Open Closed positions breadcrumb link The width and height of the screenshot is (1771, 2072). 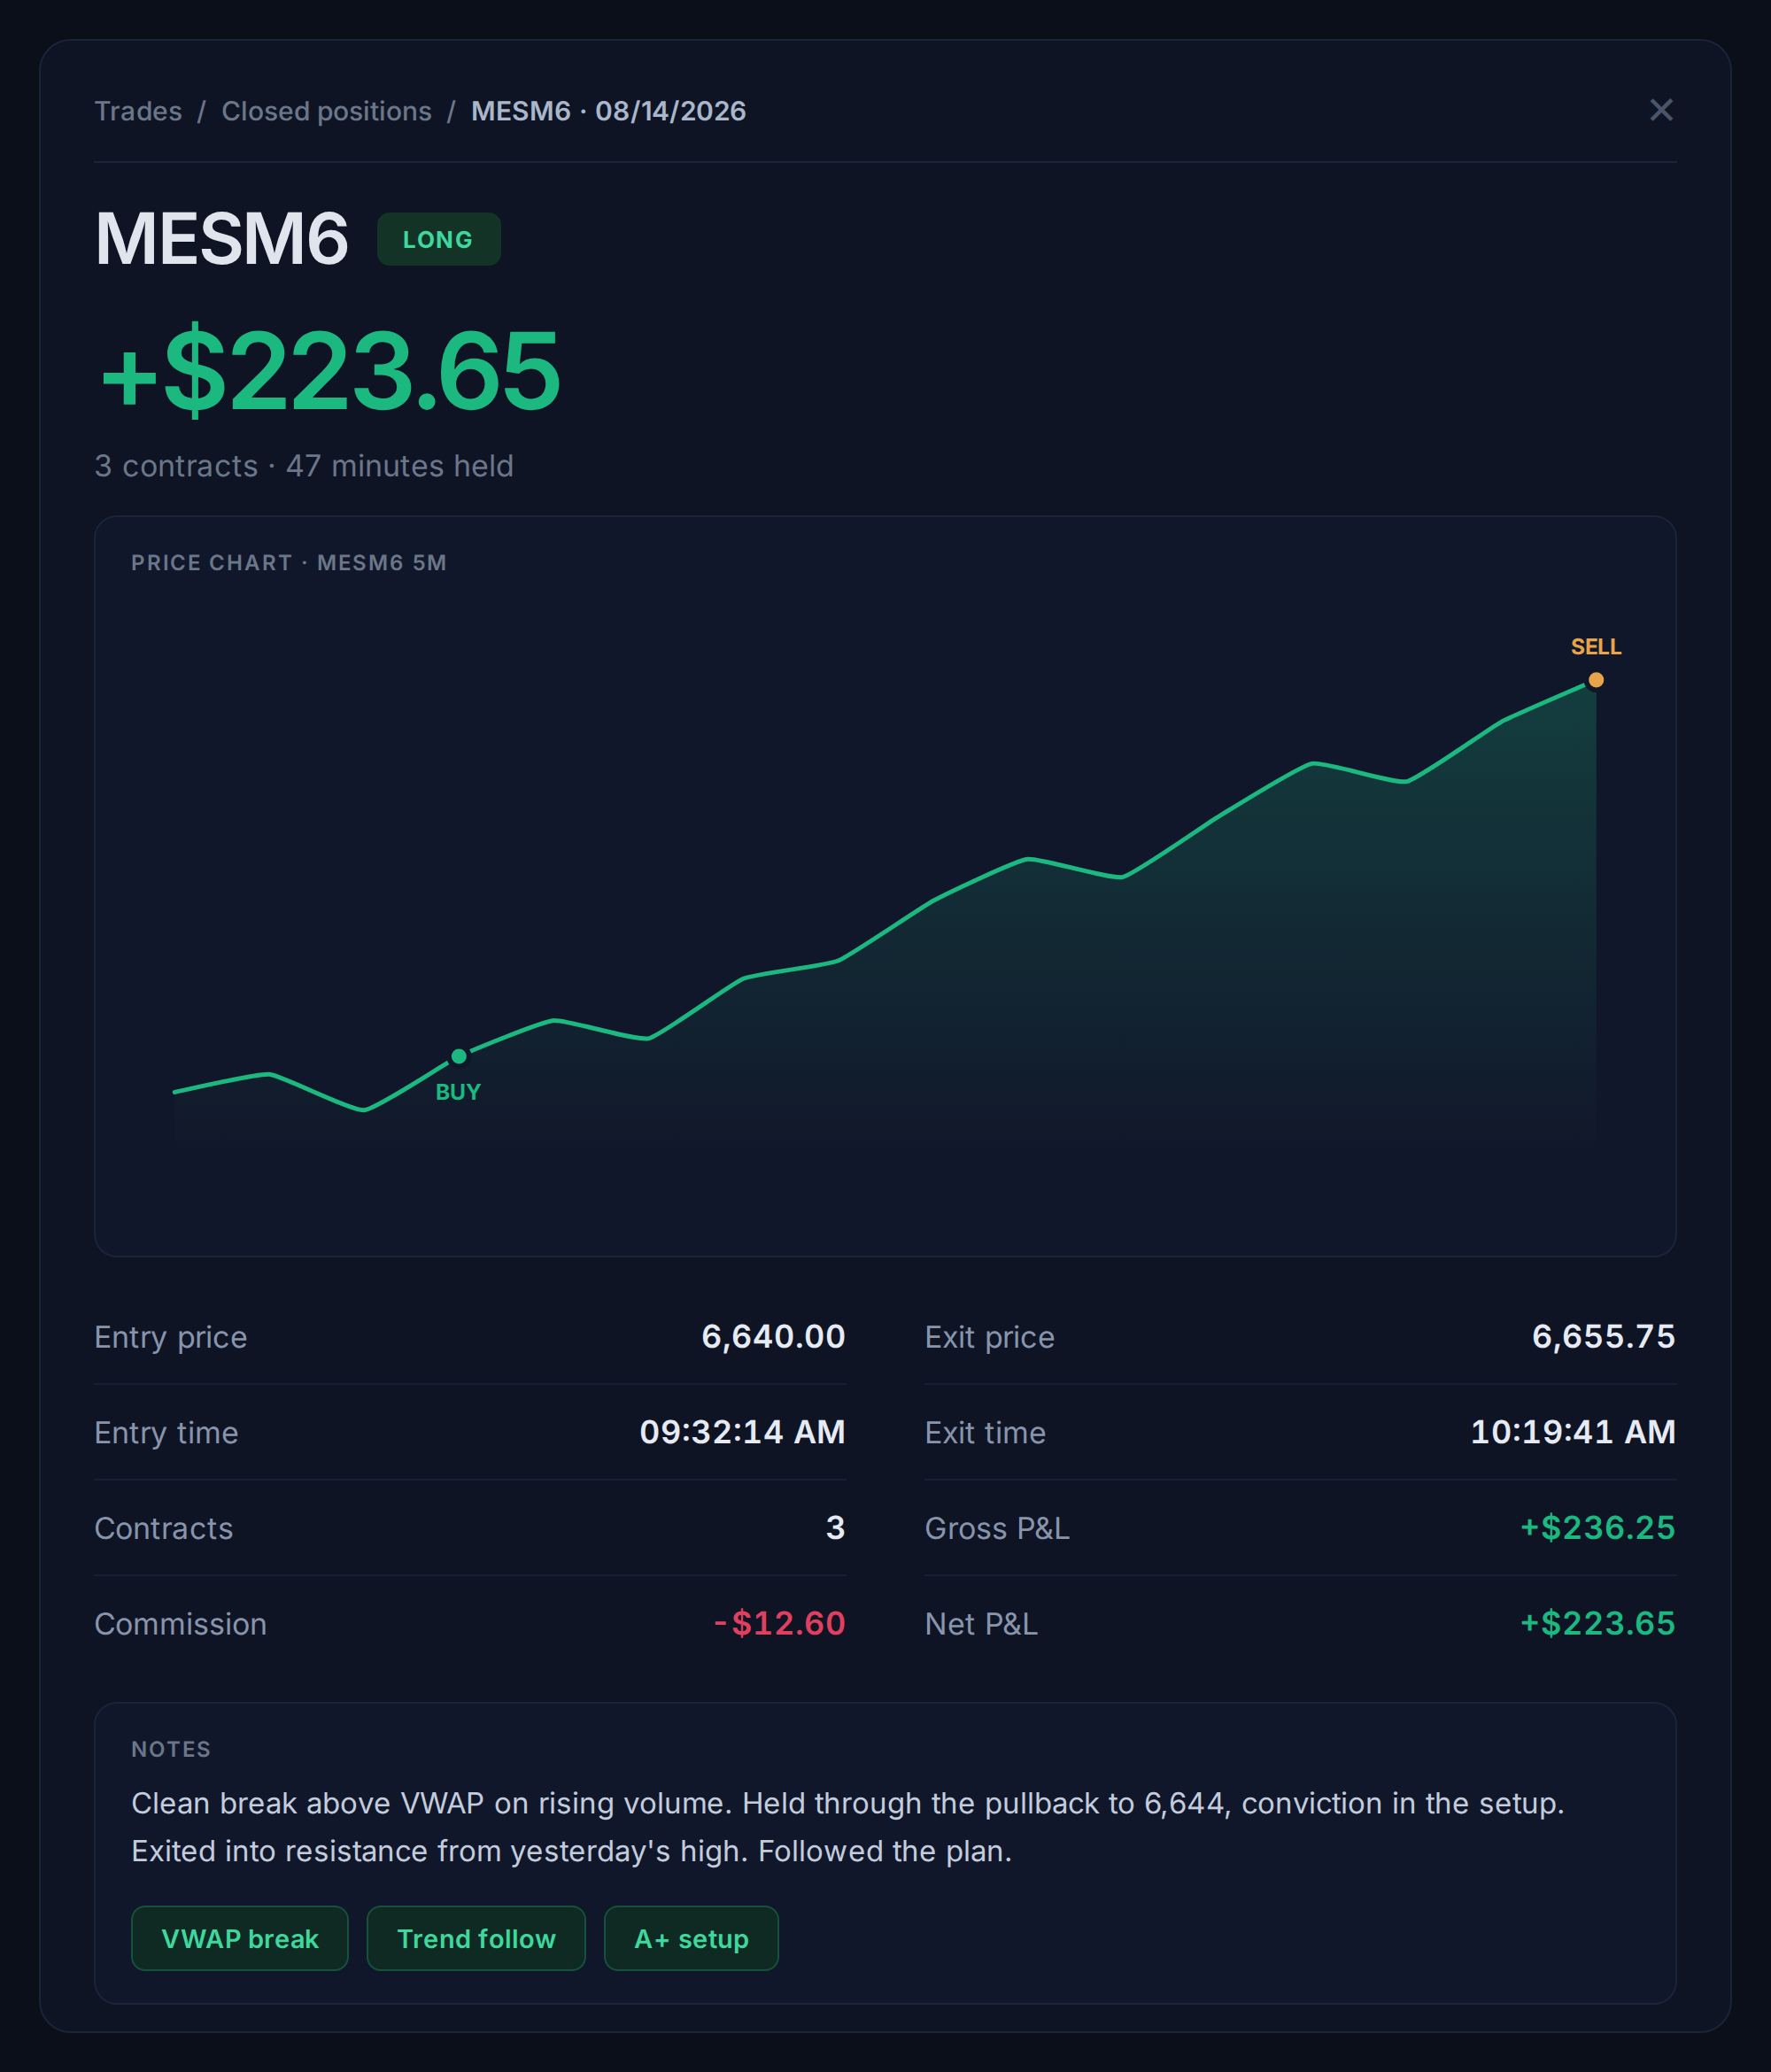coord(327,111)
